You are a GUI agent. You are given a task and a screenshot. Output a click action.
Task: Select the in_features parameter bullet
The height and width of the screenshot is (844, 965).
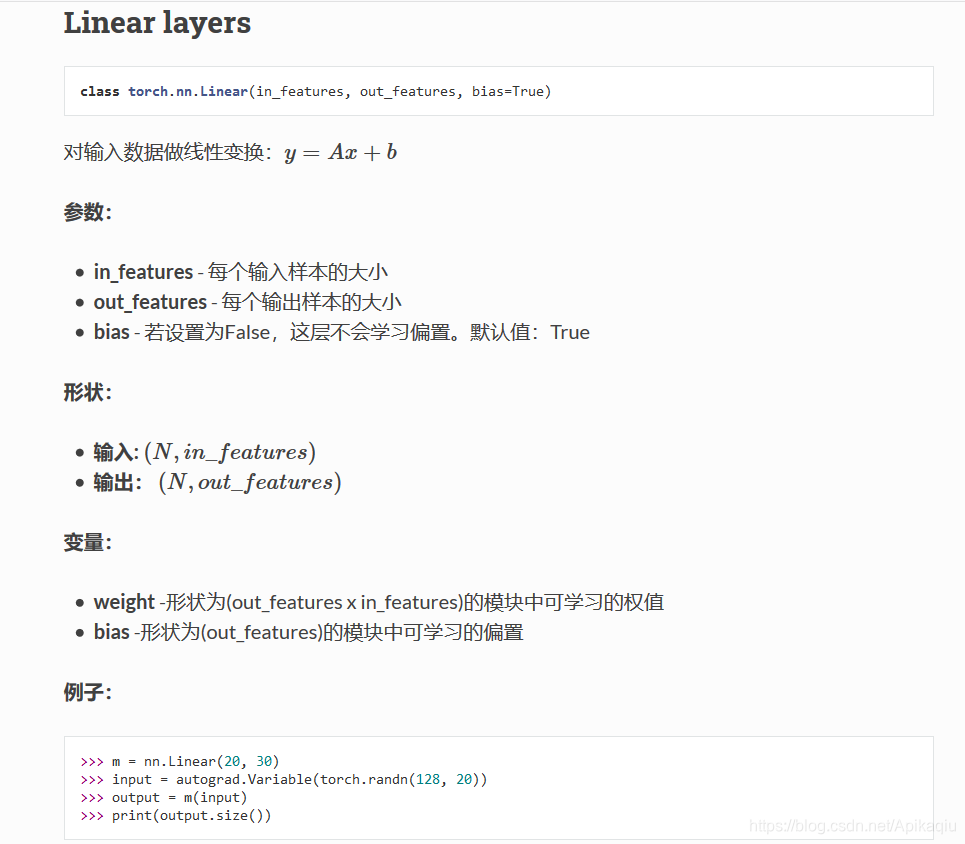tap(241, 271)
